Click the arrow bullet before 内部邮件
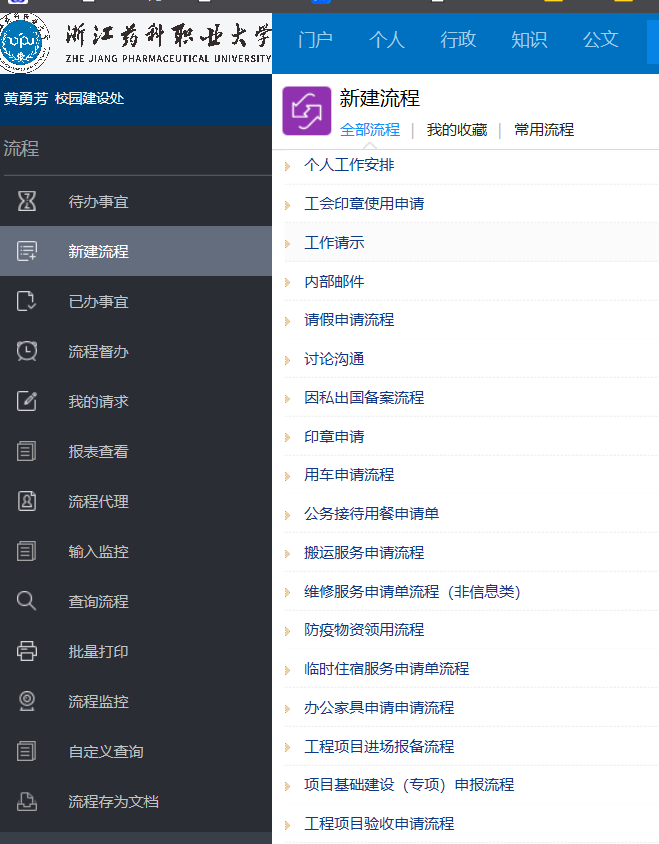This screenshot has height=844, width=659. 288,283
